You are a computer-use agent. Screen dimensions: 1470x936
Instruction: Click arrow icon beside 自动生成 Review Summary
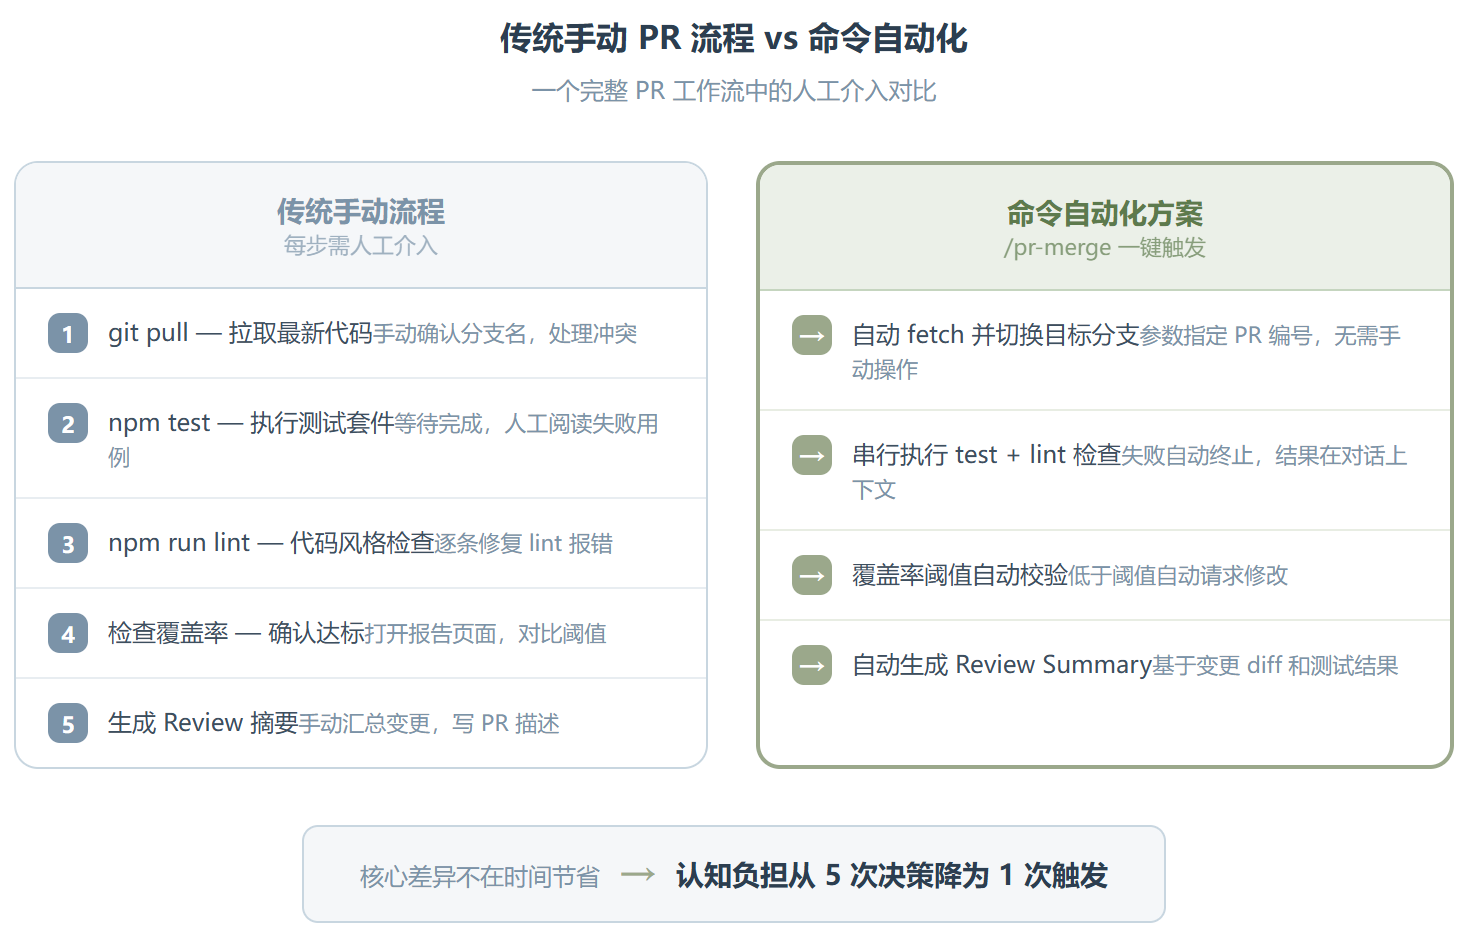point(812,666)
